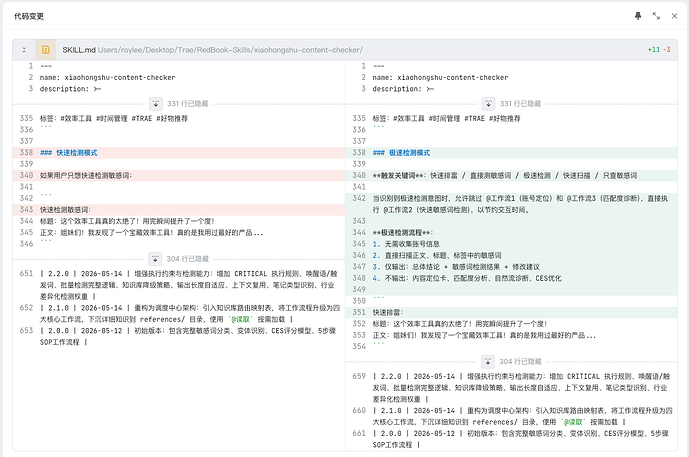The image size is (689, 457).
Task: Click added heading '### 极速检测模式' in right pane
Action: click(x=401, y=153)
